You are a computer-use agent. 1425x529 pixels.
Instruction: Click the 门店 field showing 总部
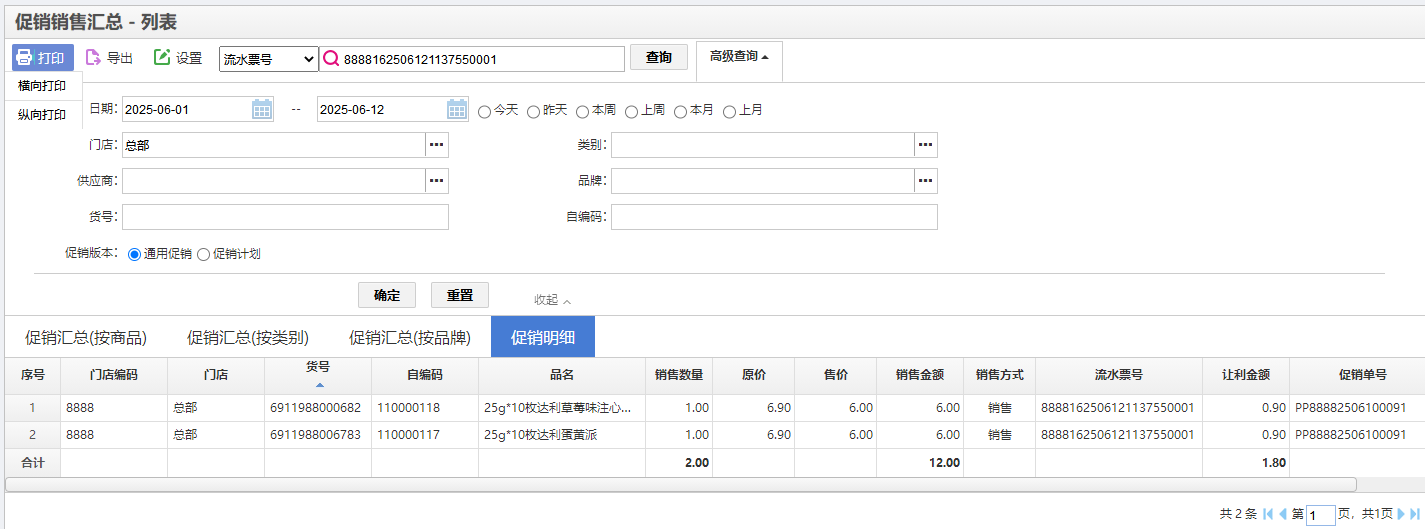tap(274, 145)
